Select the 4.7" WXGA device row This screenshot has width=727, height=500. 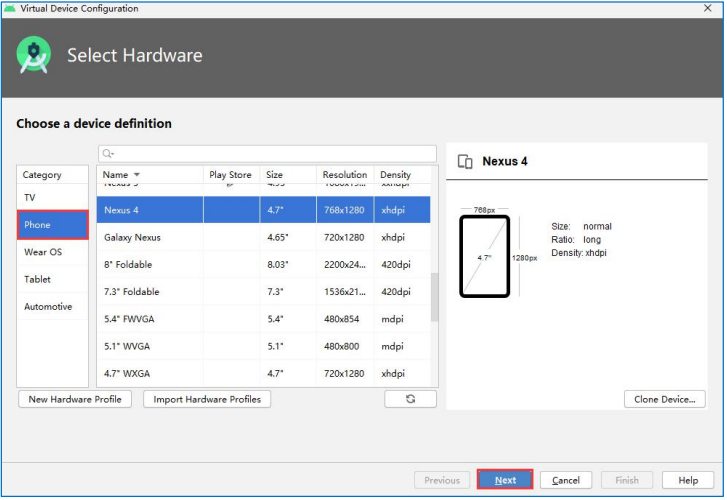tap(265, 374)
